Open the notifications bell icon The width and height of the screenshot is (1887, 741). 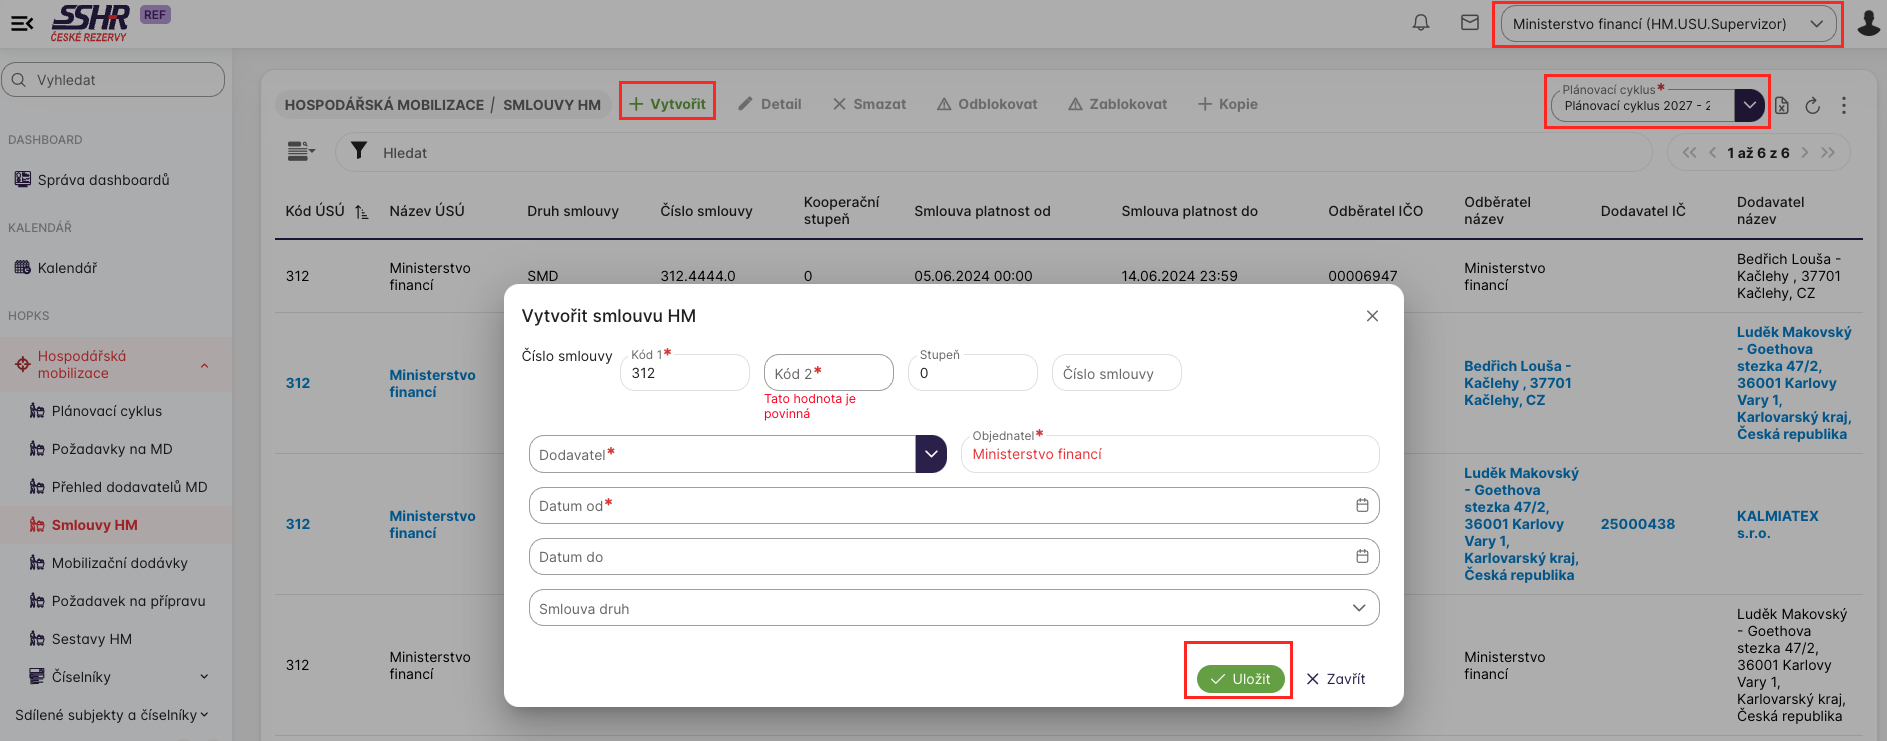click(x=1420, y=23)
